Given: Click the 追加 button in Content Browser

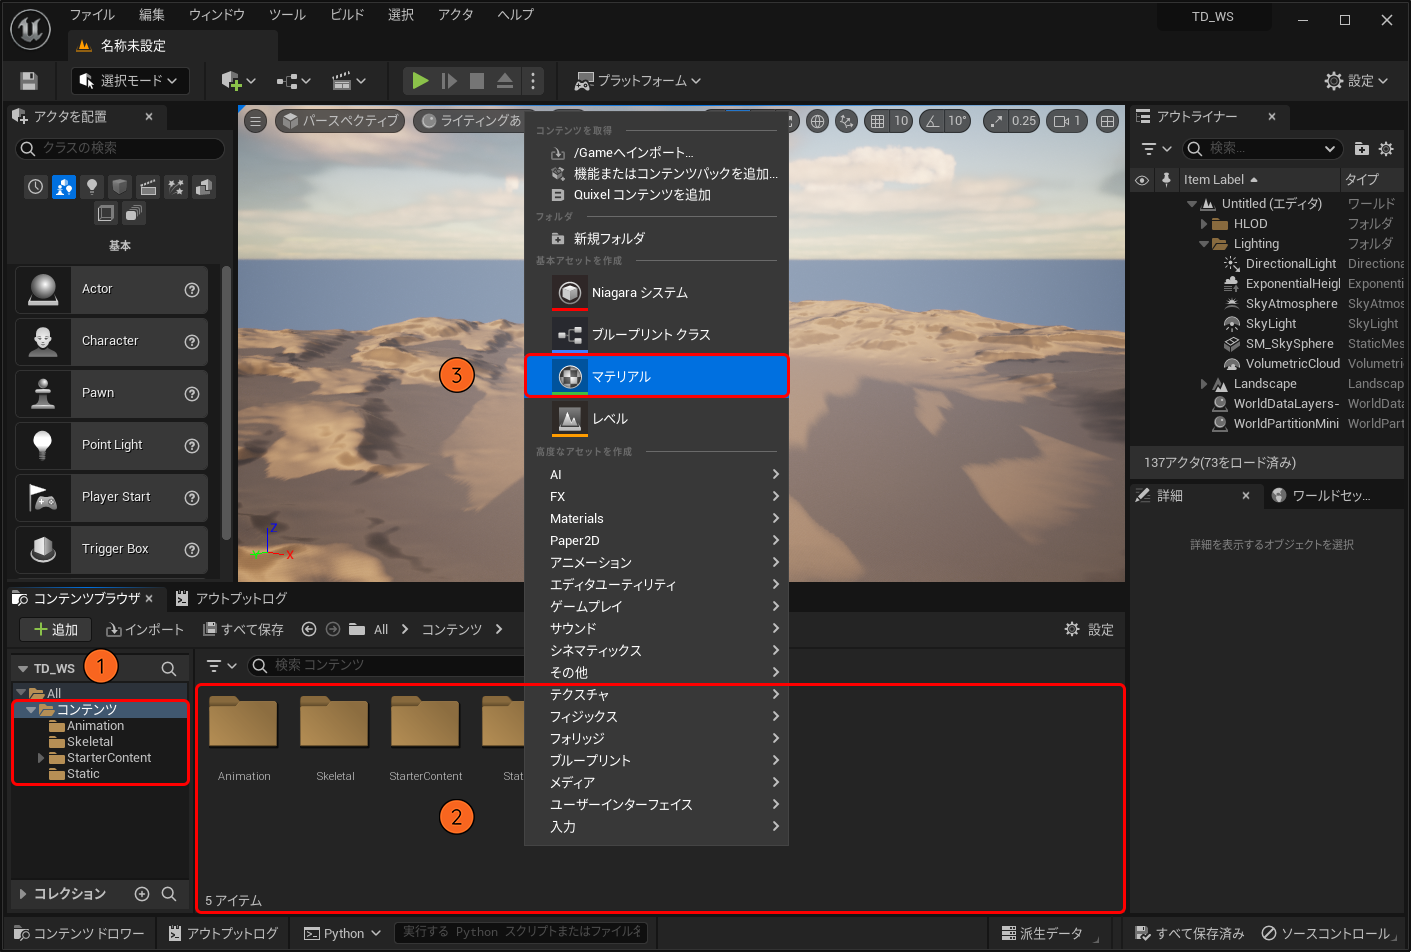Looking at the screenshot, I should pyautogui.click(x=56, y=630).
